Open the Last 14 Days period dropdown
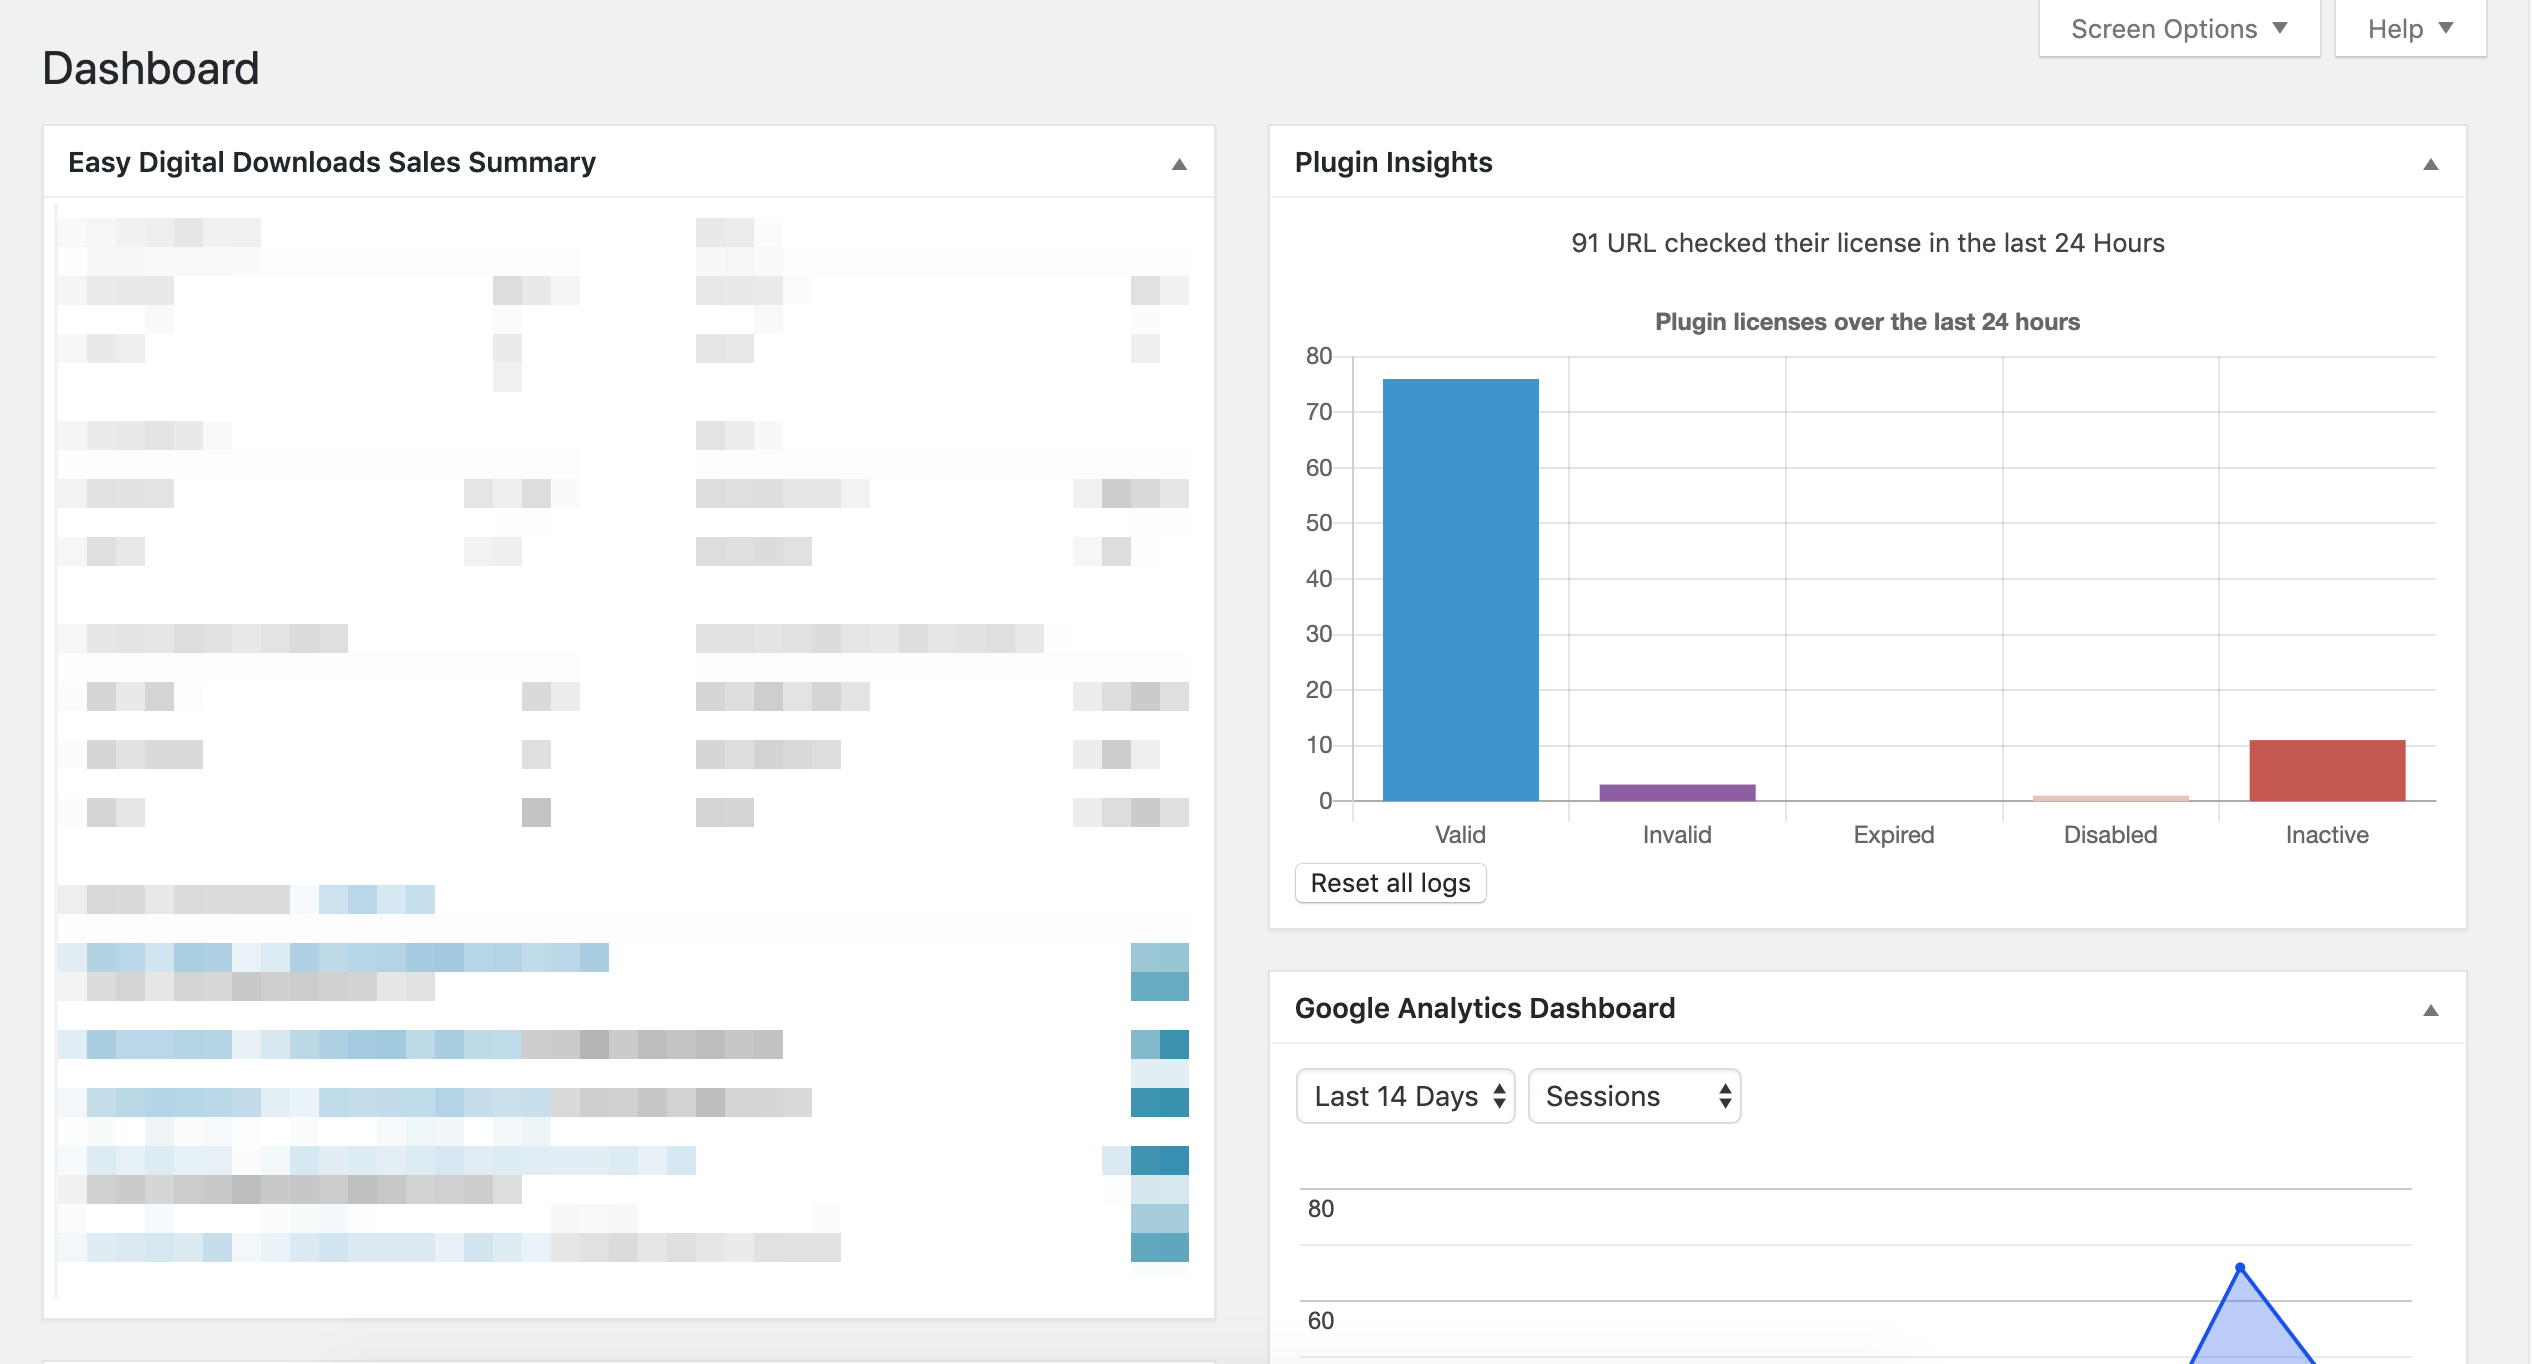 tap(1405, 1096)
